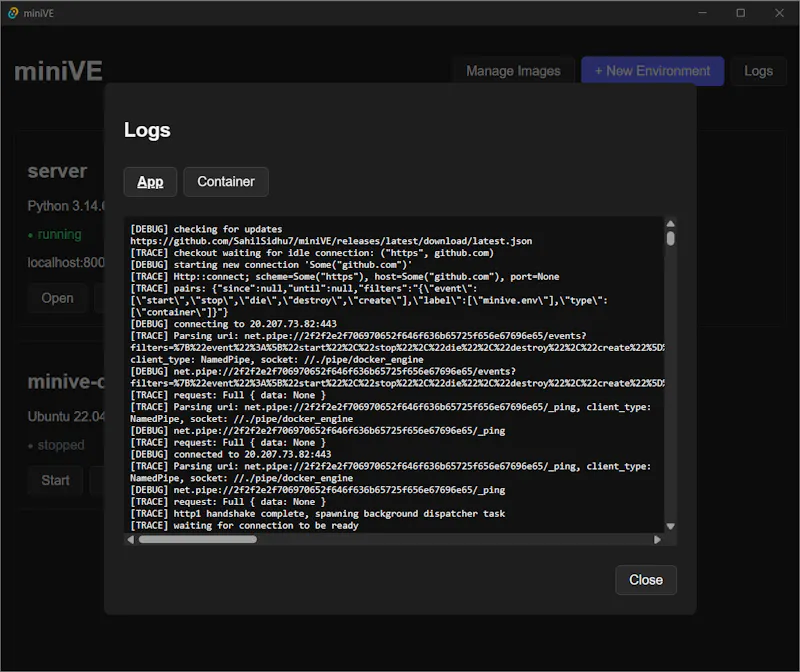Viewport: 800px width, 672px height.
Task: Click the stopped status label
Action: (x=56, y=445)
